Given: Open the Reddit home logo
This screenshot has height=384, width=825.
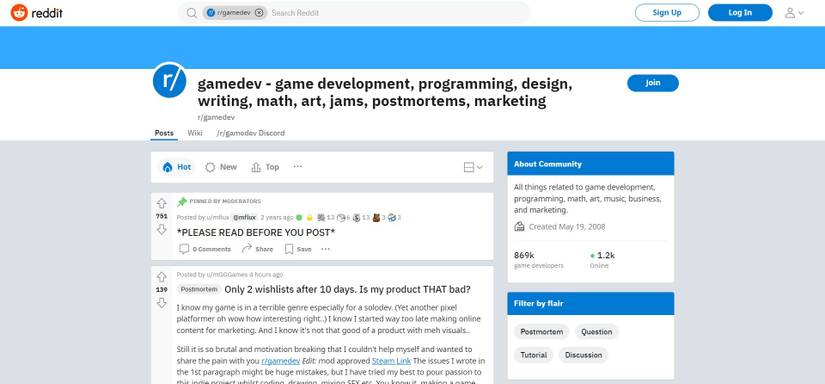Looking at the screenshot, I should pos(36,13).
